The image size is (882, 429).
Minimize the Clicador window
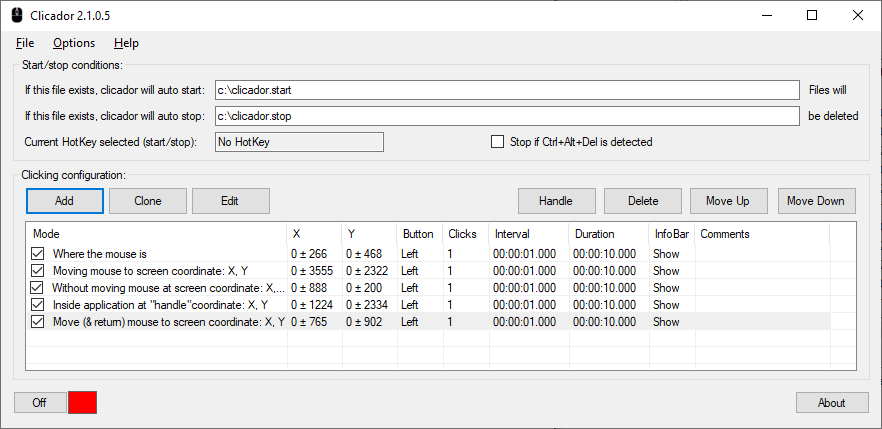[x=766, y=15]
